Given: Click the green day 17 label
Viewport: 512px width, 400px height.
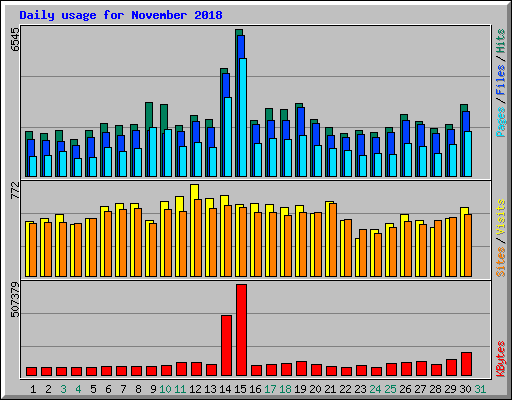Looking at the screenshot, I should [270, 389].
